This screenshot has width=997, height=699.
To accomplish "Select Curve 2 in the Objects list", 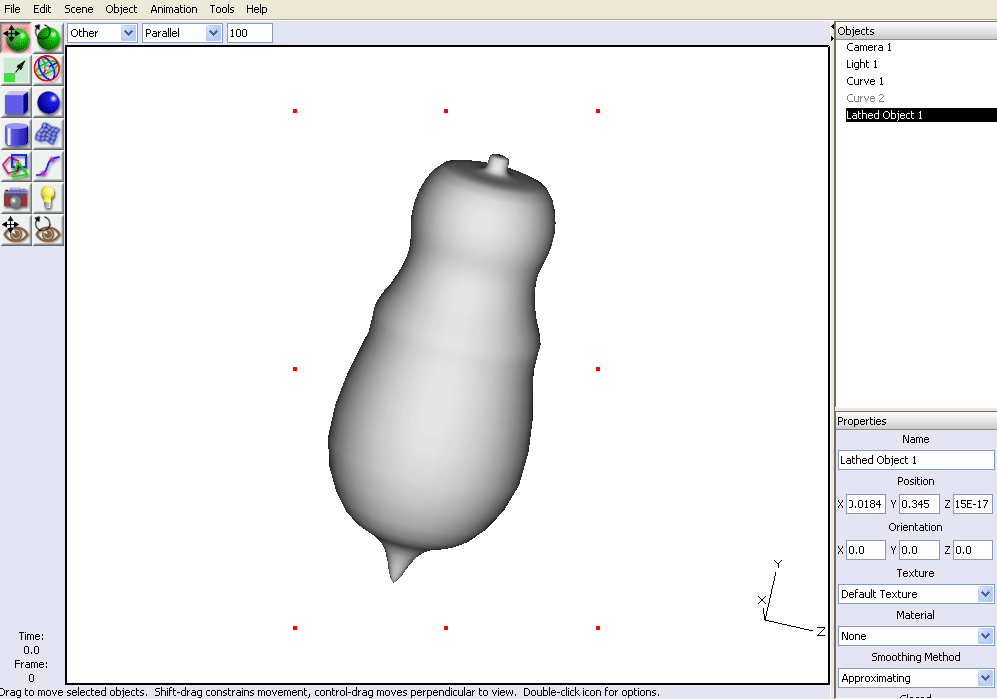I will pyautogui.click(x=865, y=98).
